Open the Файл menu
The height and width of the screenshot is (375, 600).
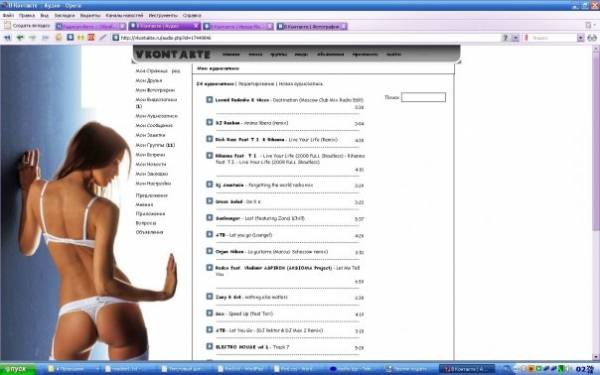pyautogui.click(x=8, y=15)
